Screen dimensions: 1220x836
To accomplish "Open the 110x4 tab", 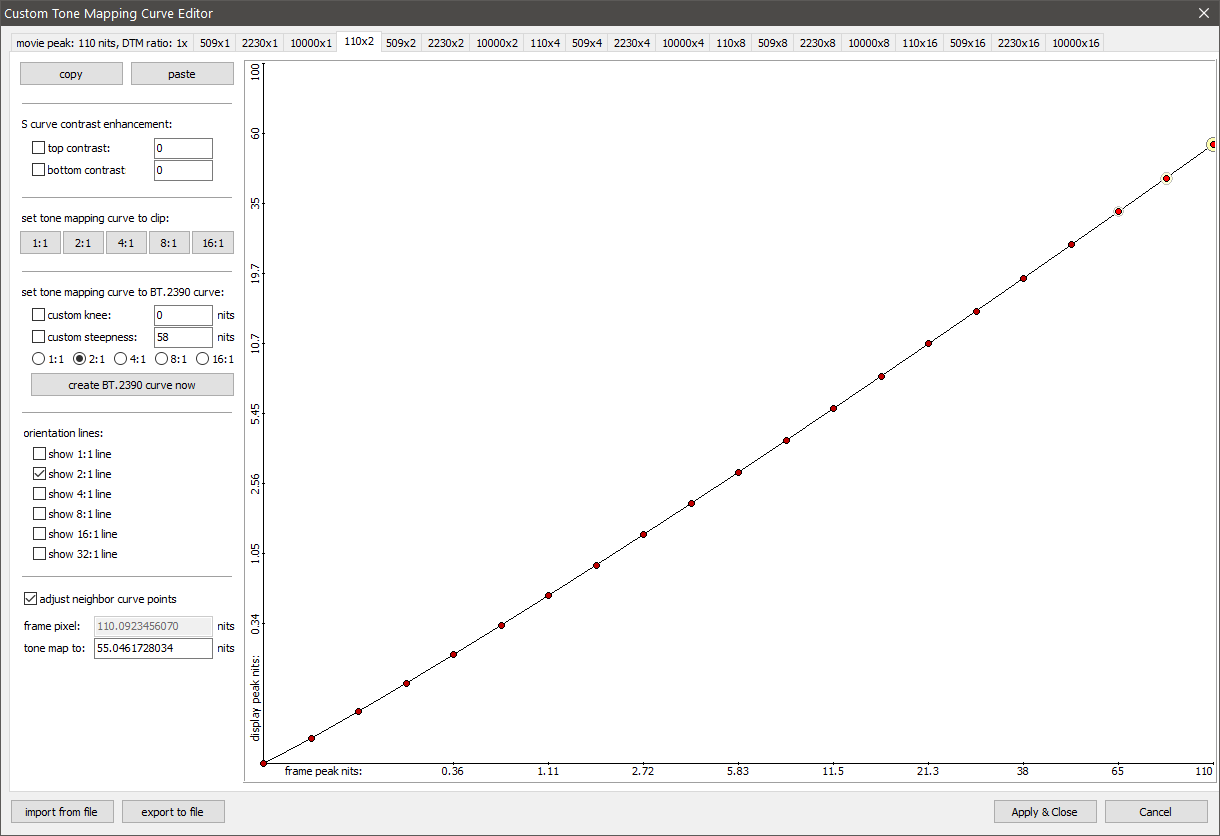I will coord(545,43).
